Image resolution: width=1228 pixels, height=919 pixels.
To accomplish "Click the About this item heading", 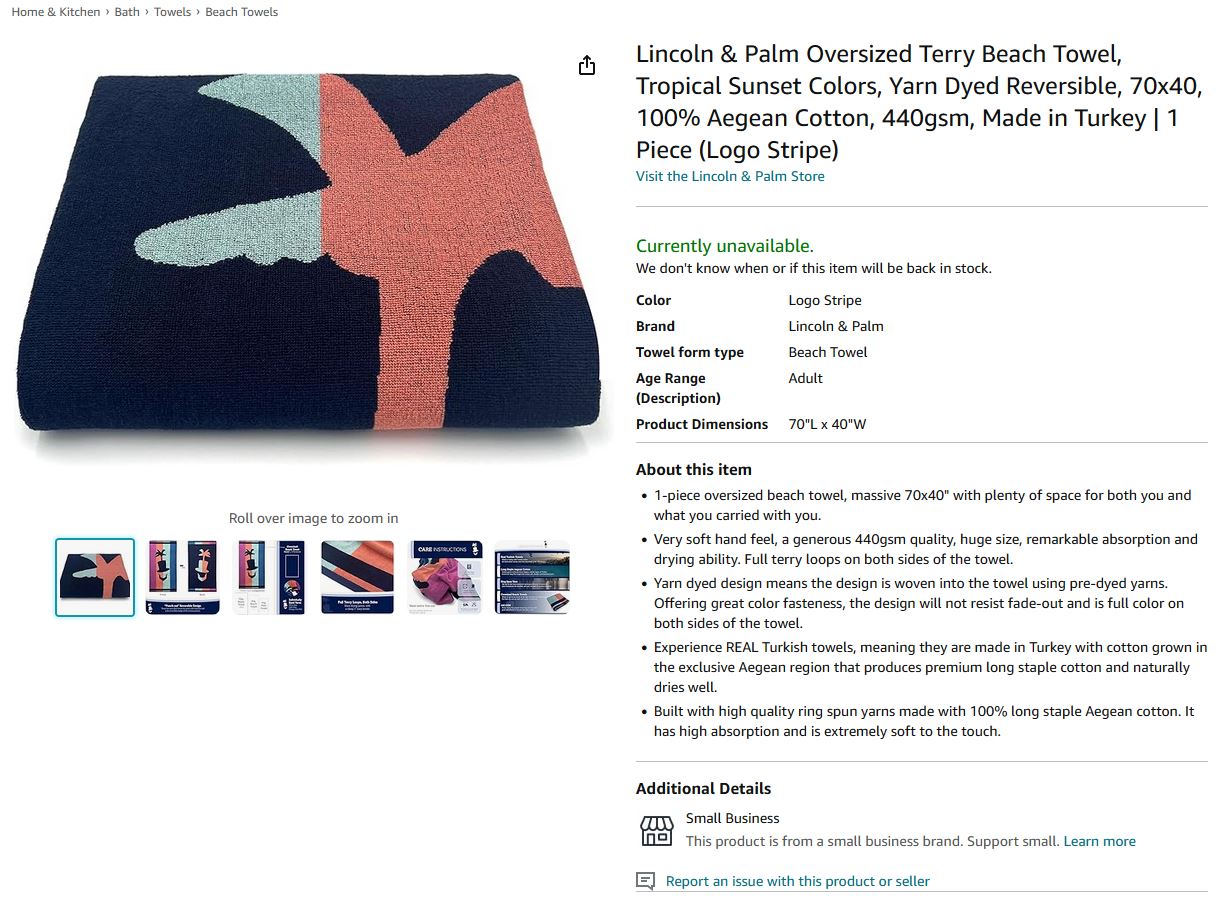I will [694, 469].
